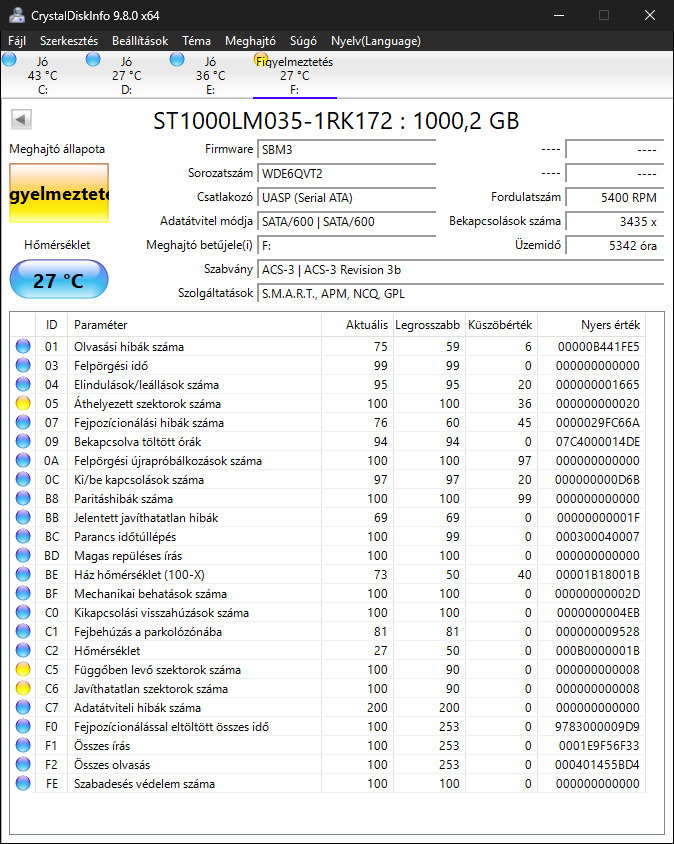Click the yellow status icon for Függőben levő szektorok
674x844 pixels.
(23, 670)
